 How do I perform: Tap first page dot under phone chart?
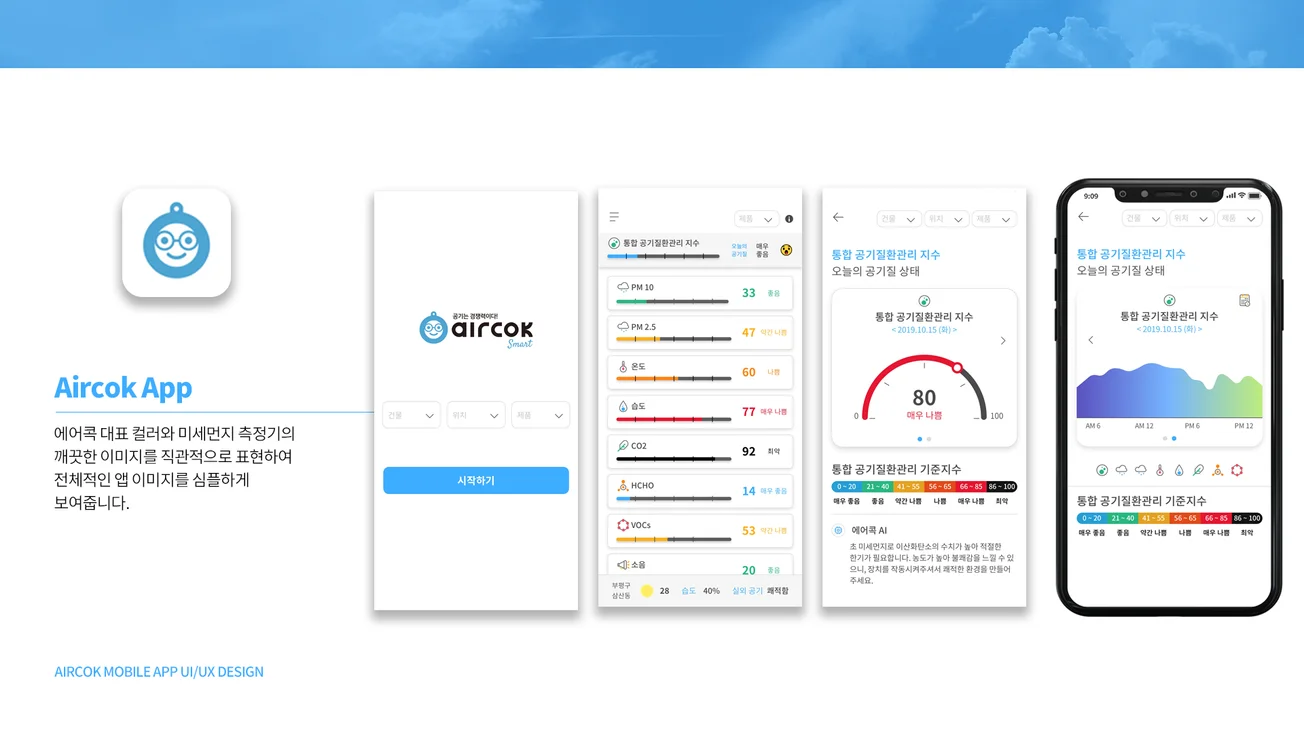pos(1165,439)
